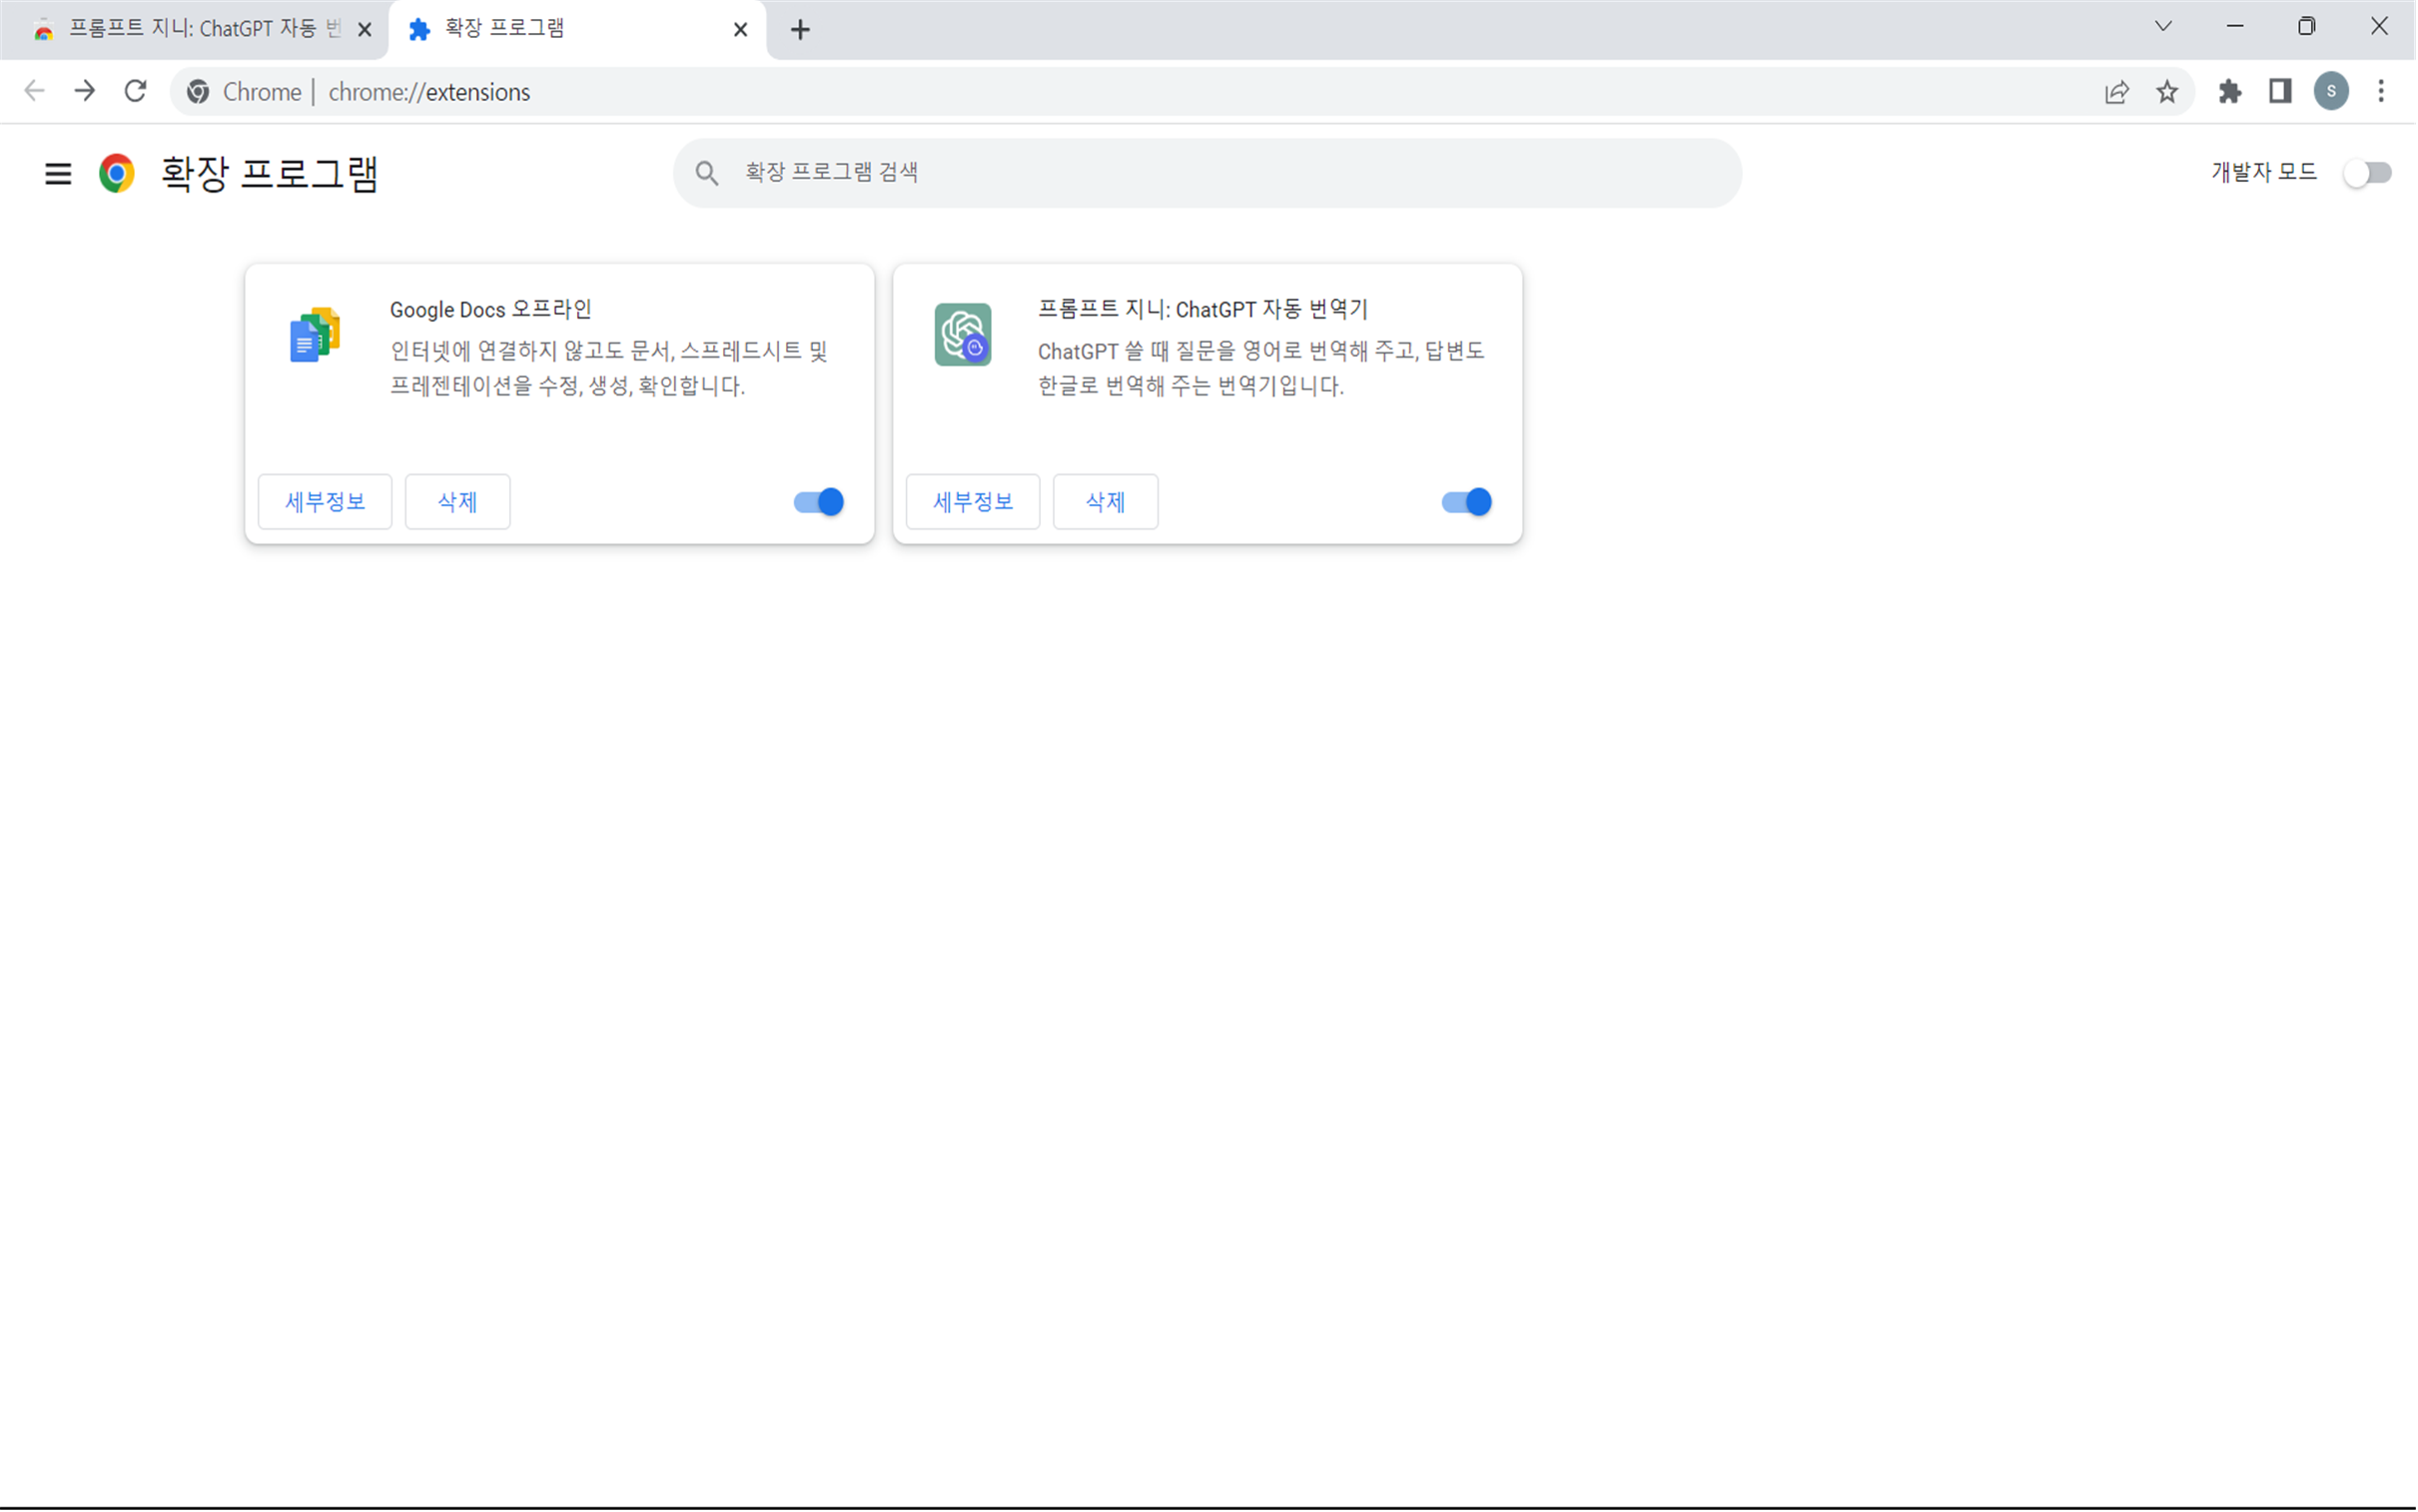Bookmark this page with the star icon
The image size is (2418, 1512).
pyautogui.click(x=2167, y=92)
